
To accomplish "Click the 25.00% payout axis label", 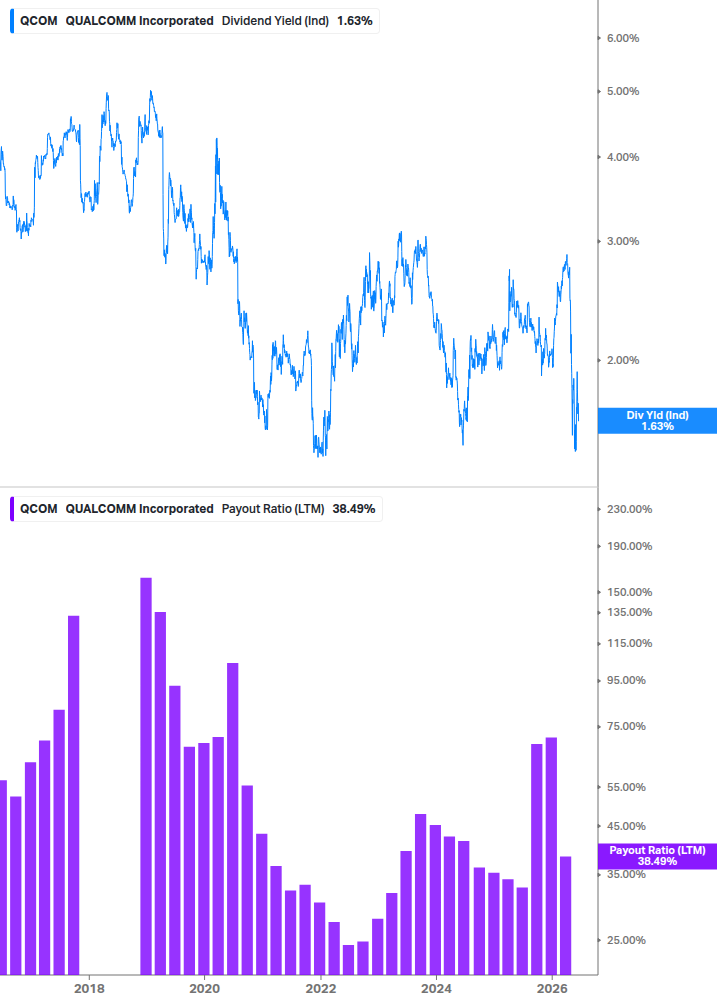I will coord(626,941).
